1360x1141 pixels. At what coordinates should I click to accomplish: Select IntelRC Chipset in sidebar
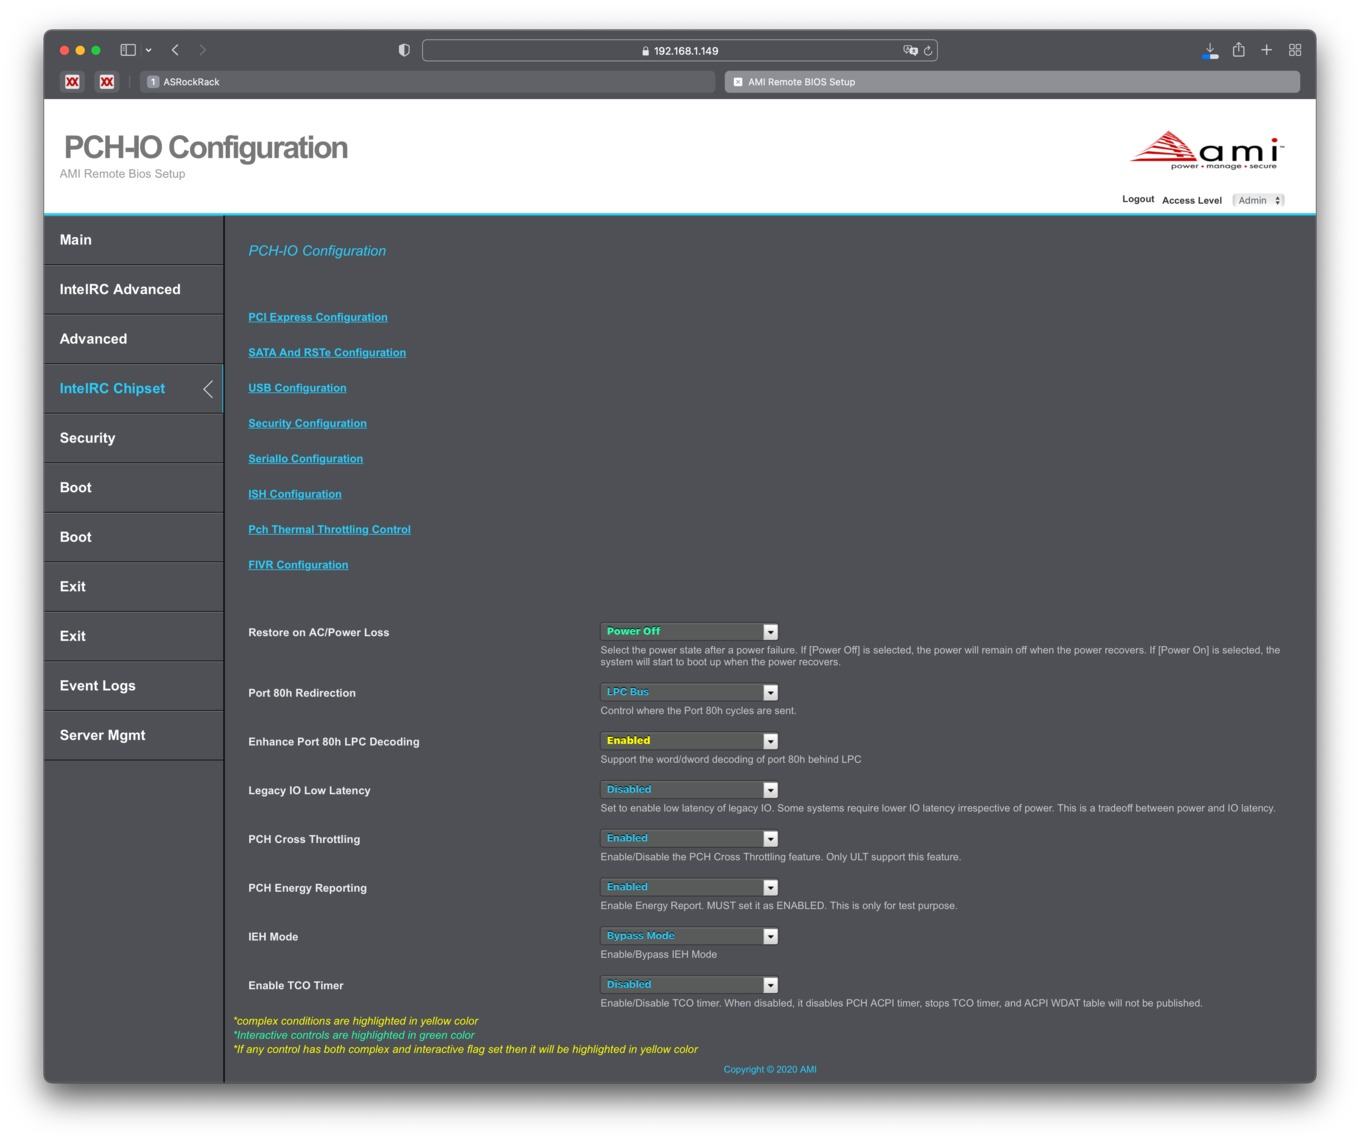click(133, 389)
